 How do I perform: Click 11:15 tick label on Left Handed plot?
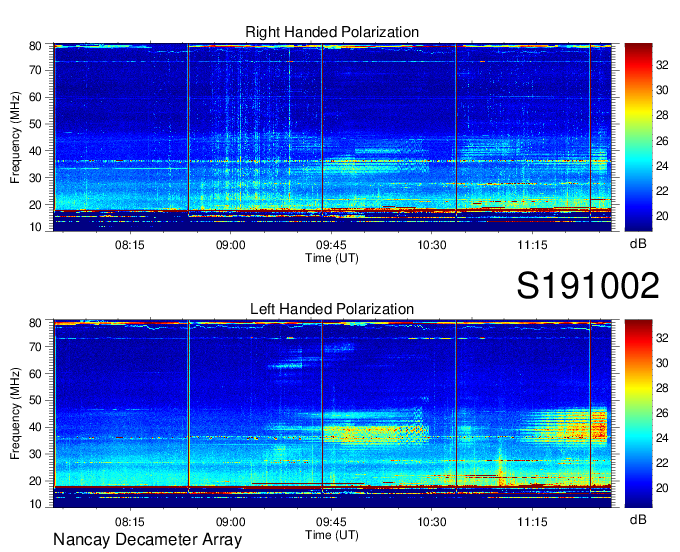point(532,522)
